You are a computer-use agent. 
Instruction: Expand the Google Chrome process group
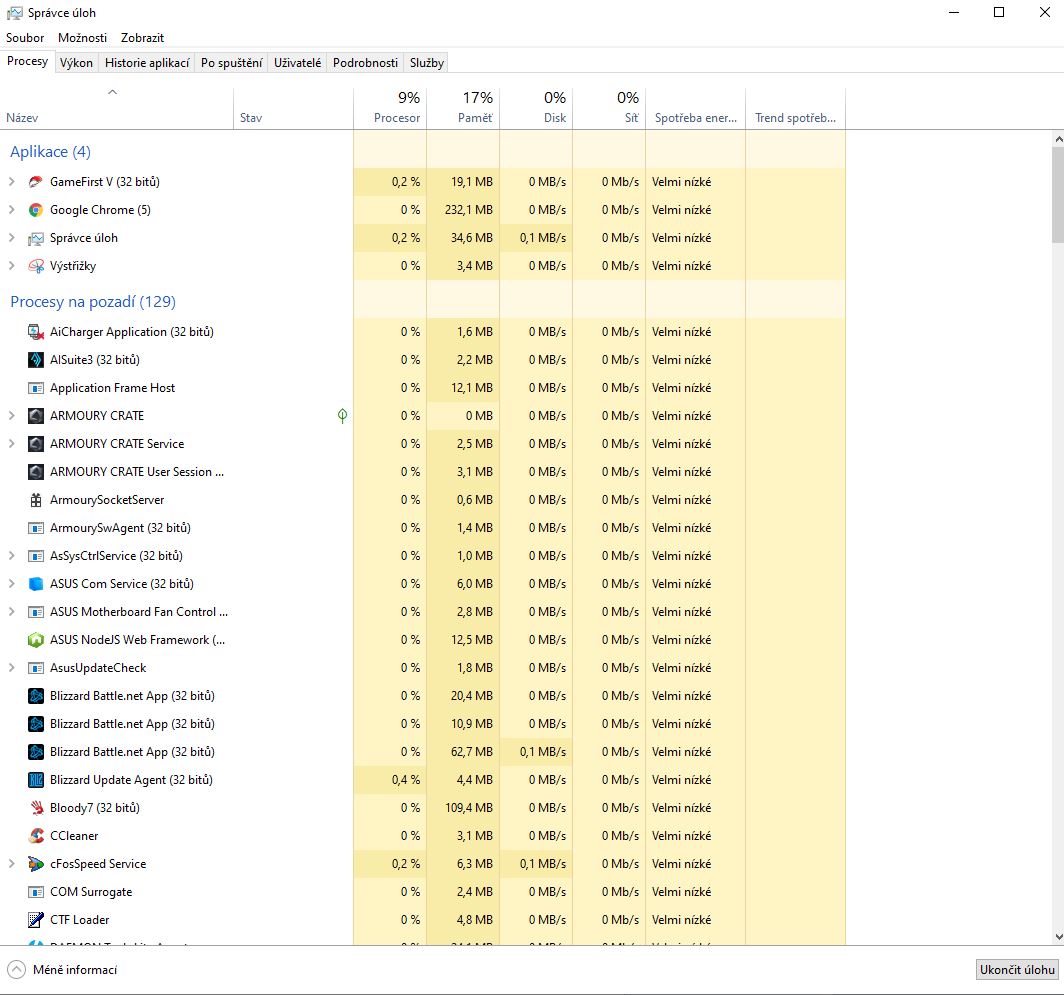tap(12, 210)
